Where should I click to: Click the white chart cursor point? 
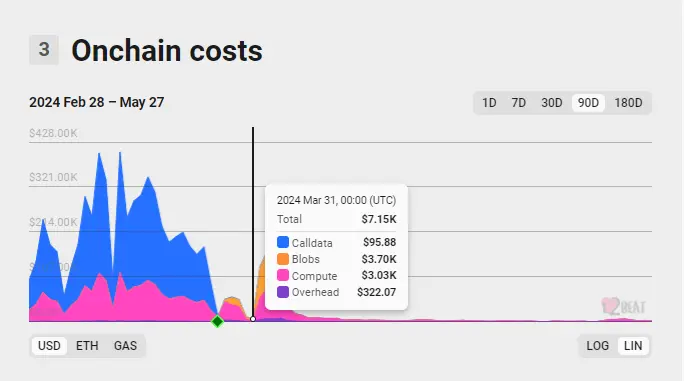click(253, 319)
